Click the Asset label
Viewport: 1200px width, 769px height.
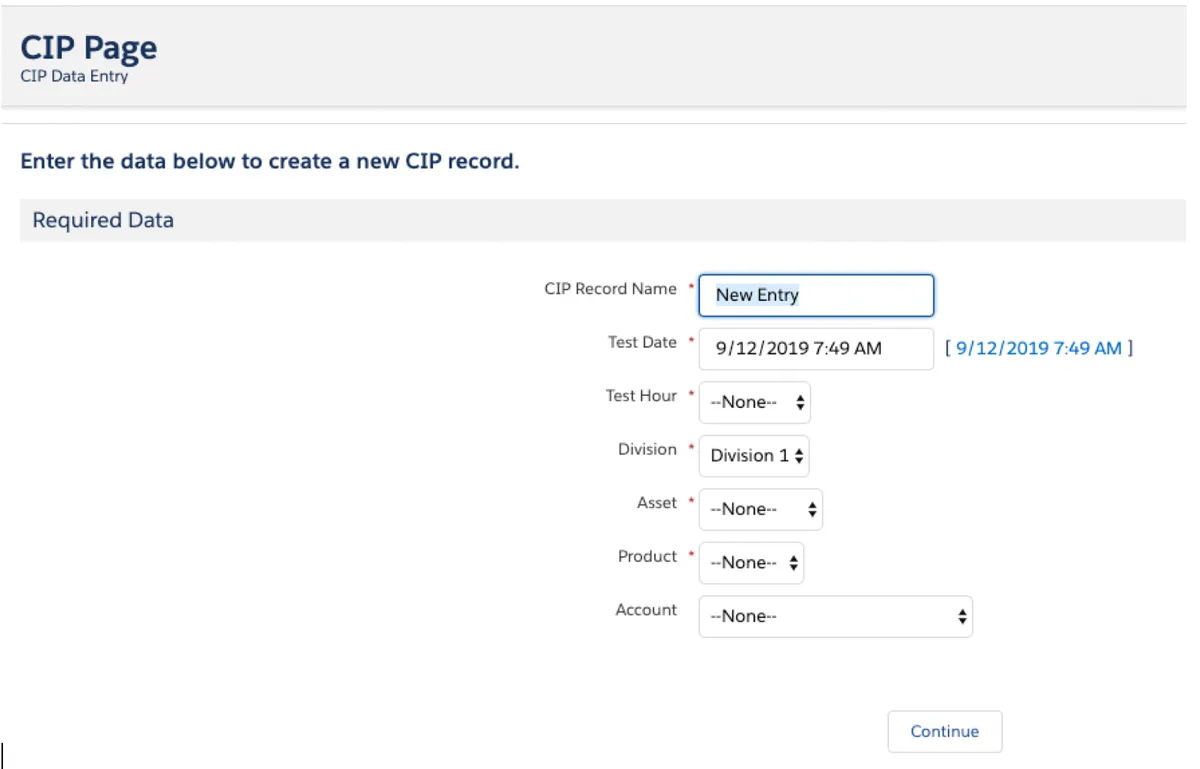657,503
